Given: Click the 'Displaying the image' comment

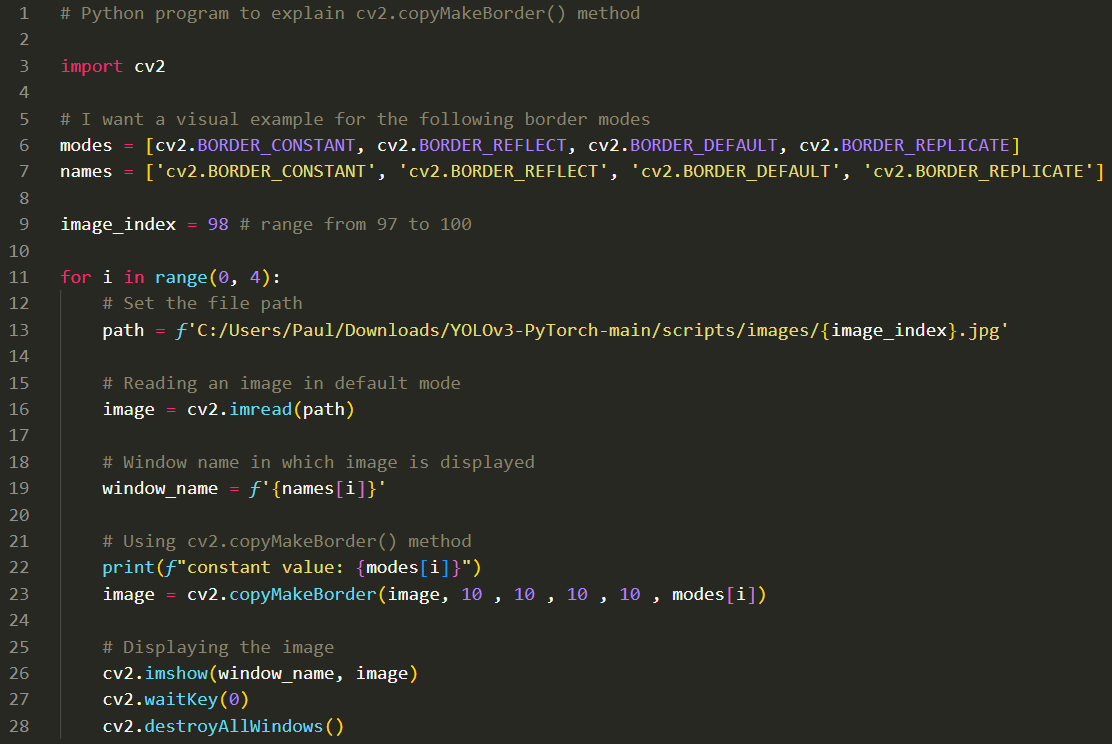Looking at the screenshot, I should (x=218, y=648).
